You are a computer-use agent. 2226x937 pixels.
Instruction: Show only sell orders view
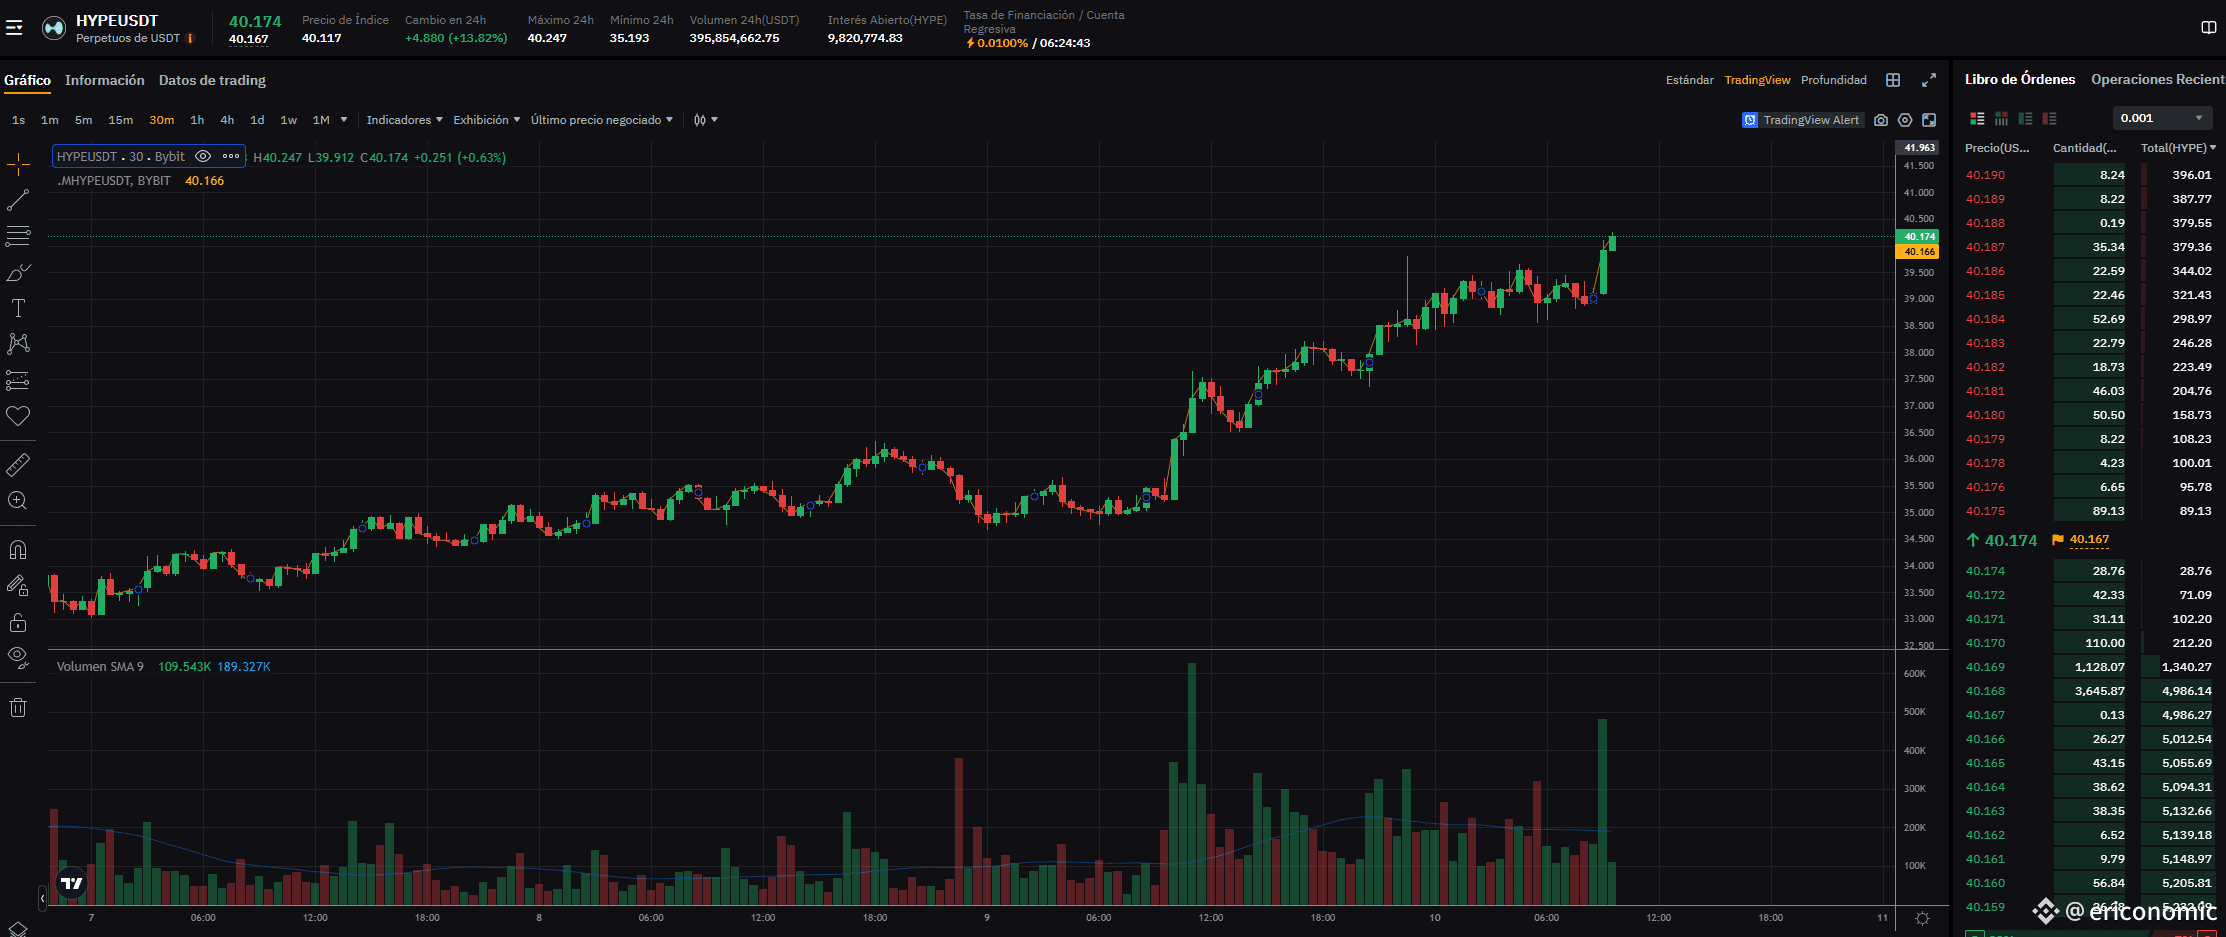coord(2049,118)
